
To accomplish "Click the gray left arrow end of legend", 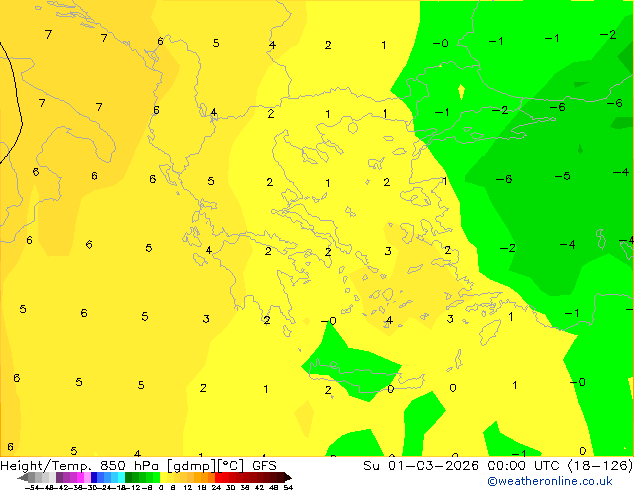I will [23, 477].
